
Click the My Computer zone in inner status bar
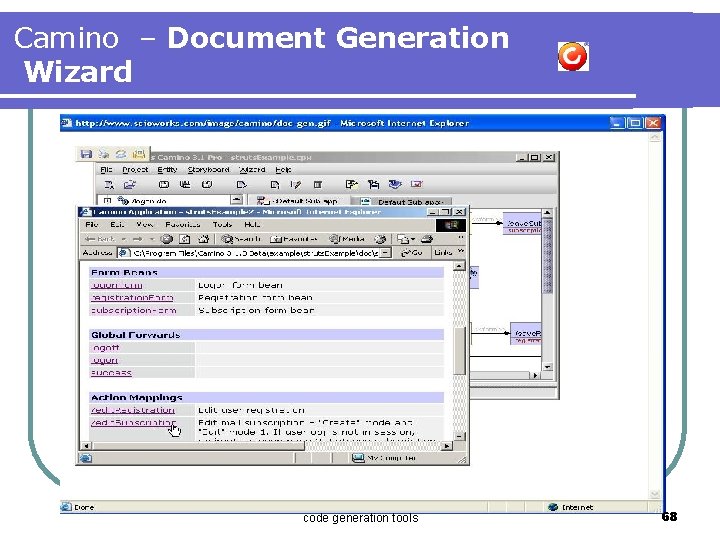[x=384, y=458]
